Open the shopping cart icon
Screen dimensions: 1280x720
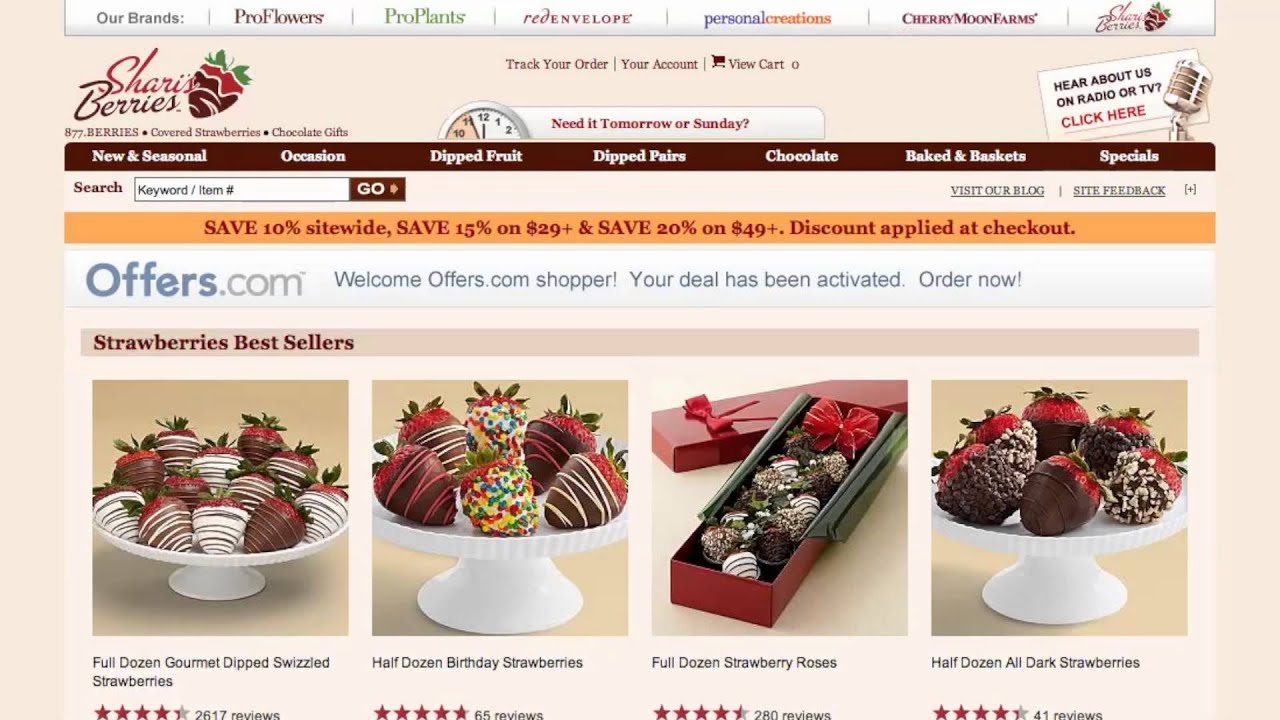pos(718,62)
